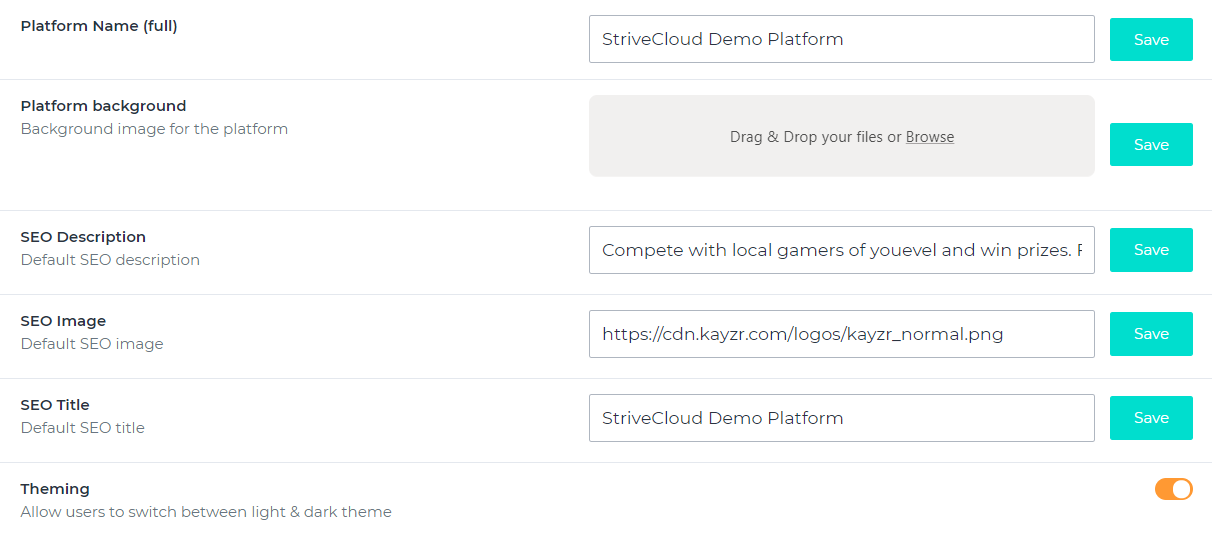Click the "Theming" heading label
This screenshot has height=544, width=1212.
(55, 489)
